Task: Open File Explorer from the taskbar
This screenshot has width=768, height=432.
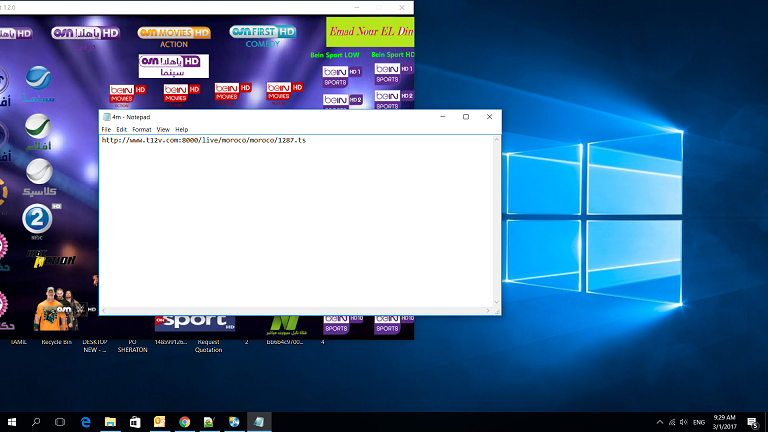Action: (x=110, y=422)
